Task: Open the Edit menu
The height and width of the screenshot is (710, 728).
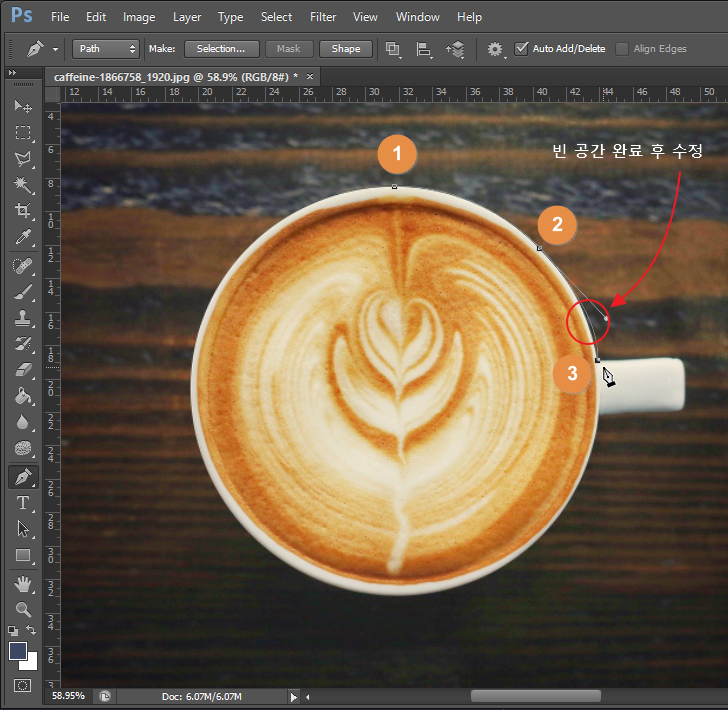Action: (x=96, y=17)
